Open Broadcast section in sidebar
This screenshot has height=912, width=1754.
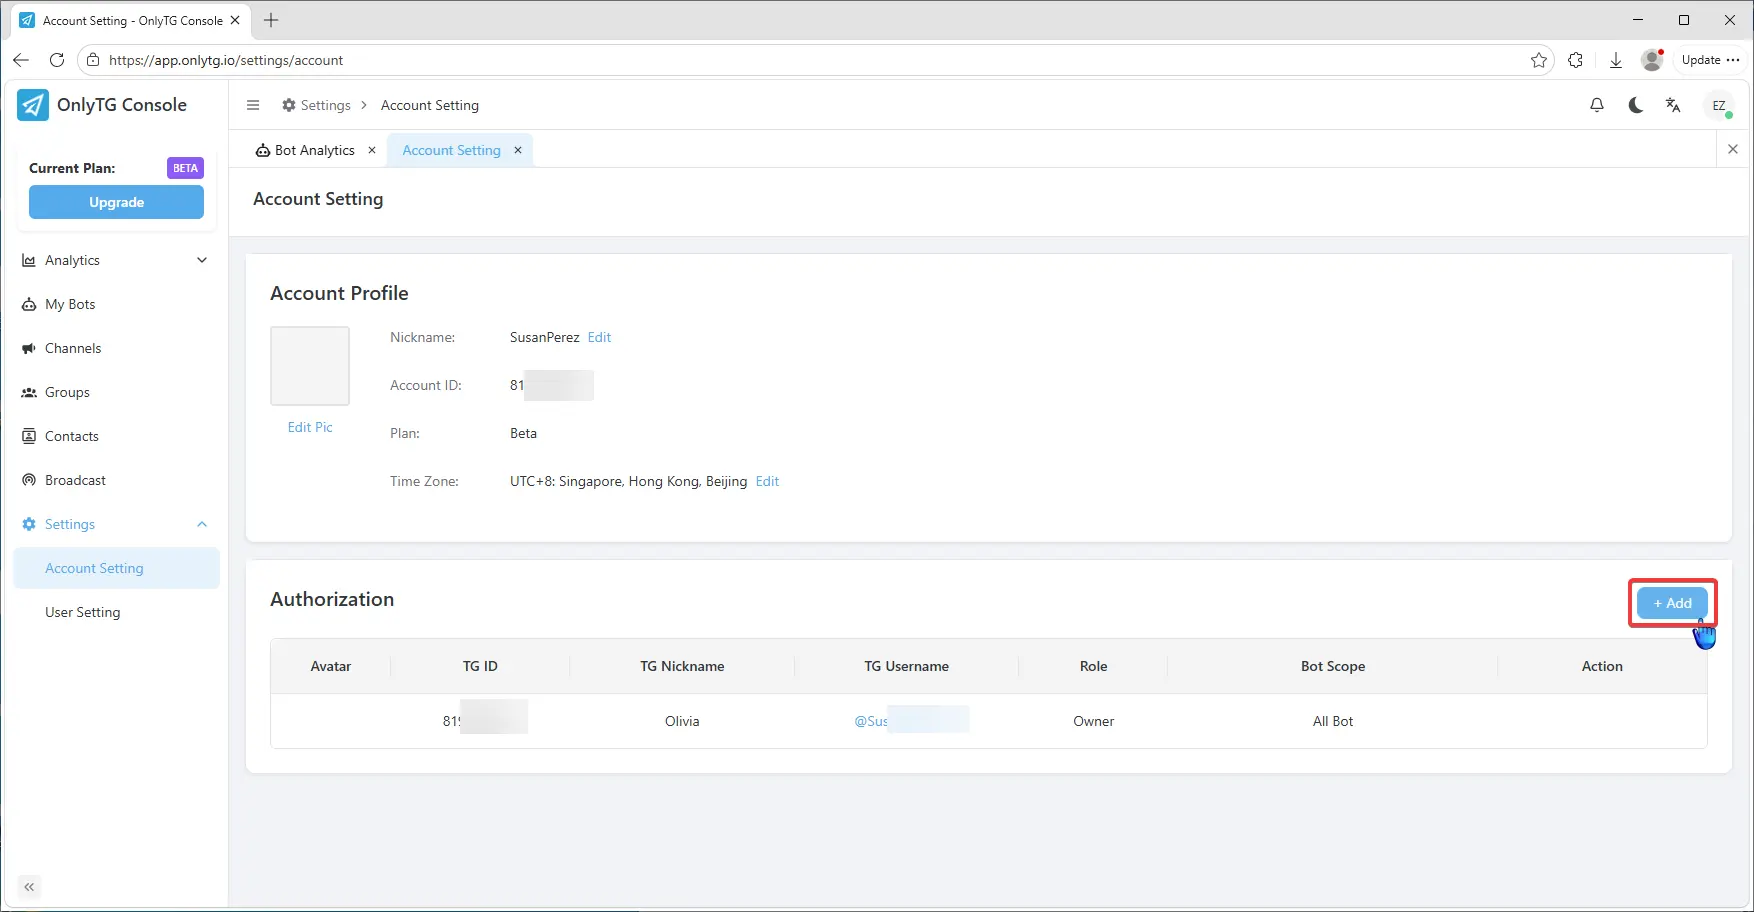[x=75, y=480]
